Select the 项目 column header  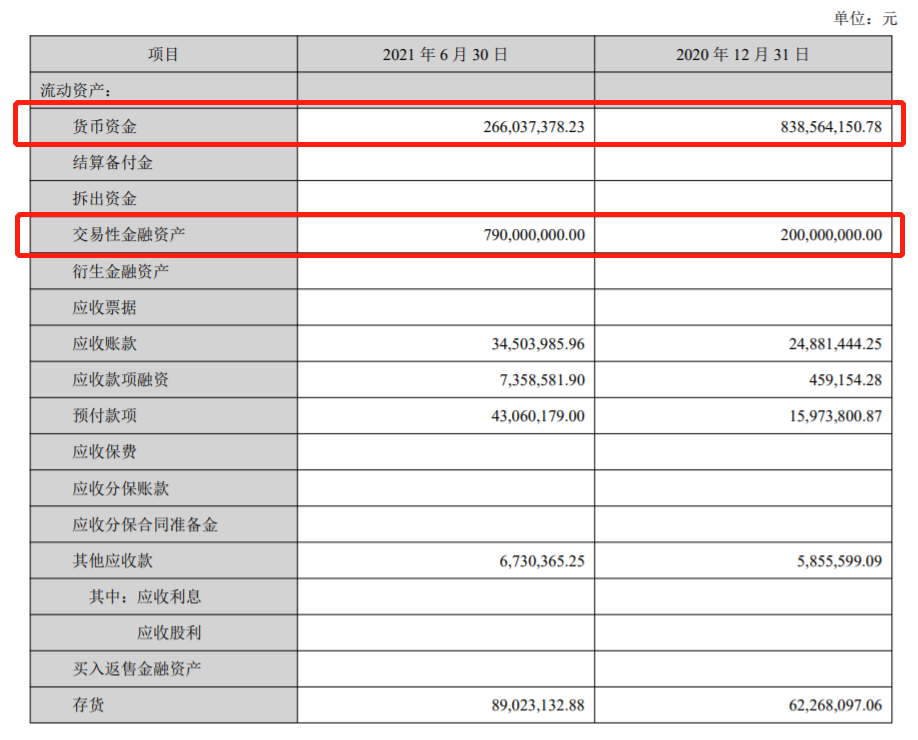163,54
